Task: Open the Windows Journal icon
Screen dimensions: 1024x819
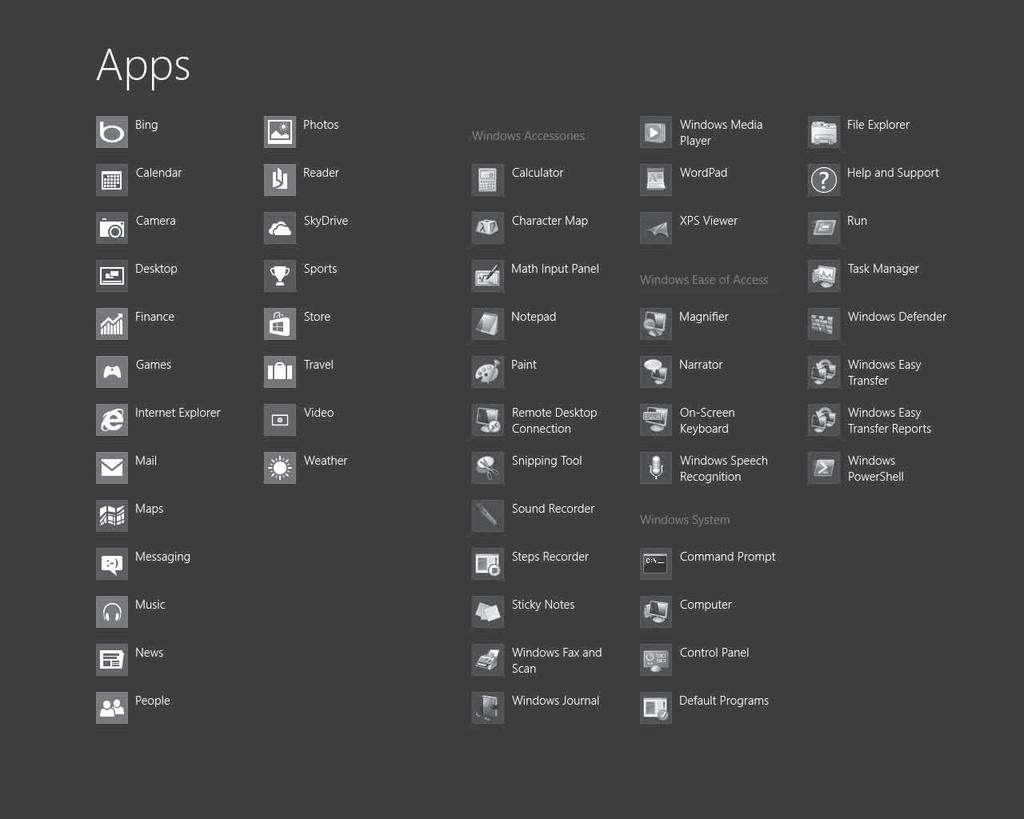Action: (x=488, y=708)
